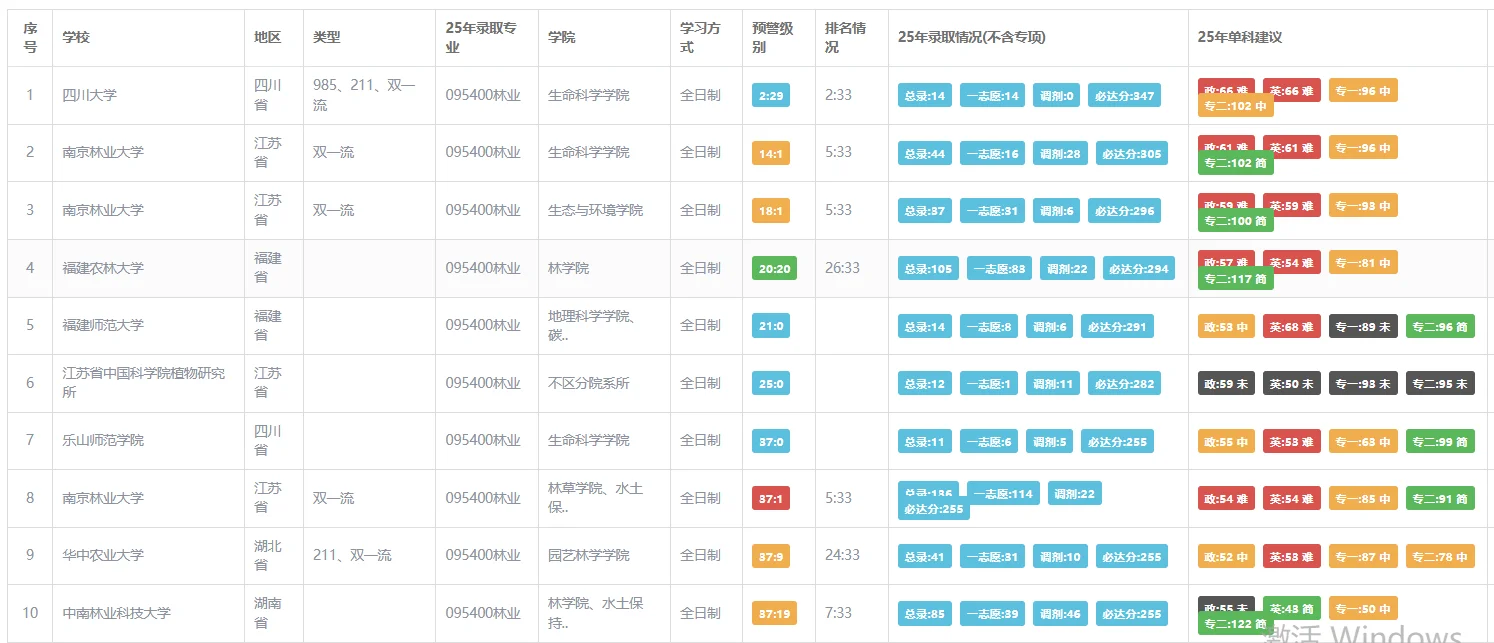Viewport: 1494px width, 643px height.
Task: Click the 总录:37 badge
Action: 925,211
